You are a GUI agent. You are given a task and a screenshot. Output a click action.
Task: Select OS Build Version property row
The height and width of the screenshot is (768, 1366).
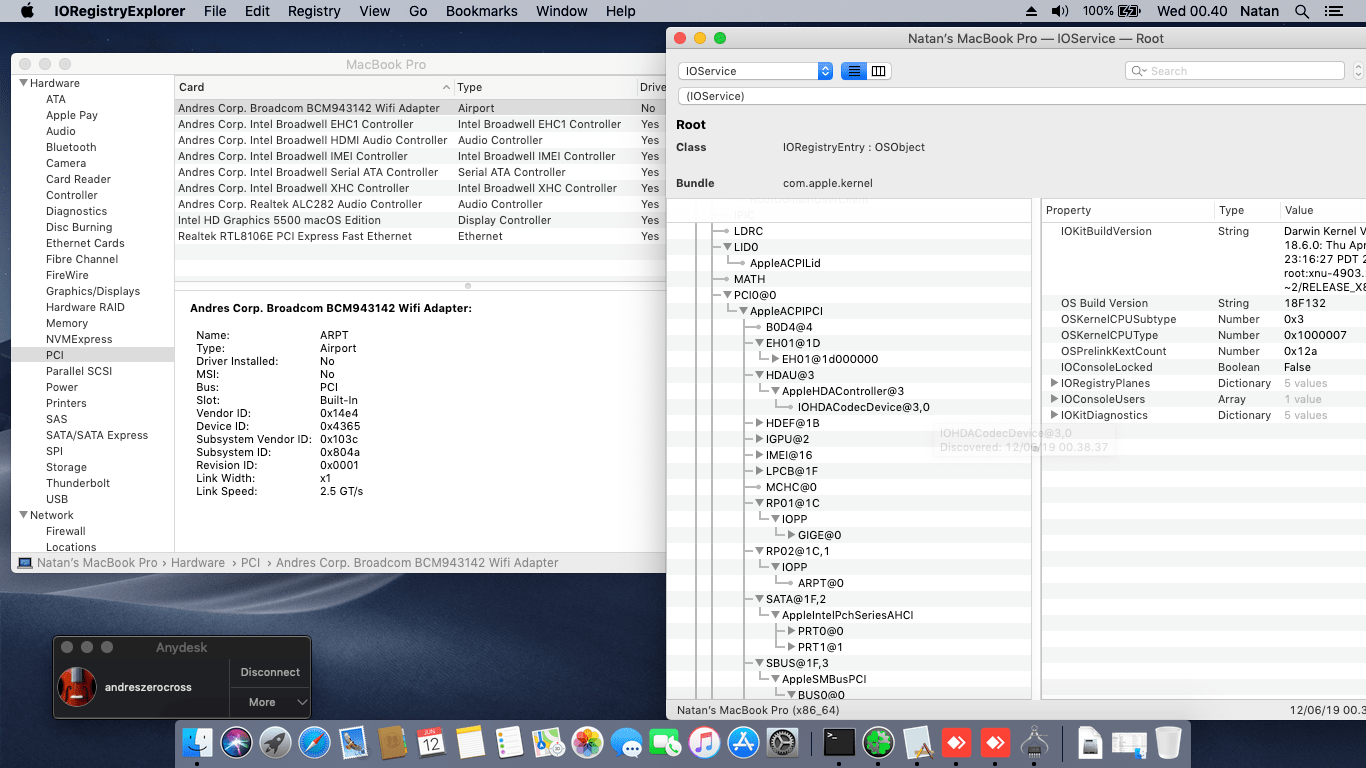pyautogui.click(x=1203, y=303)
